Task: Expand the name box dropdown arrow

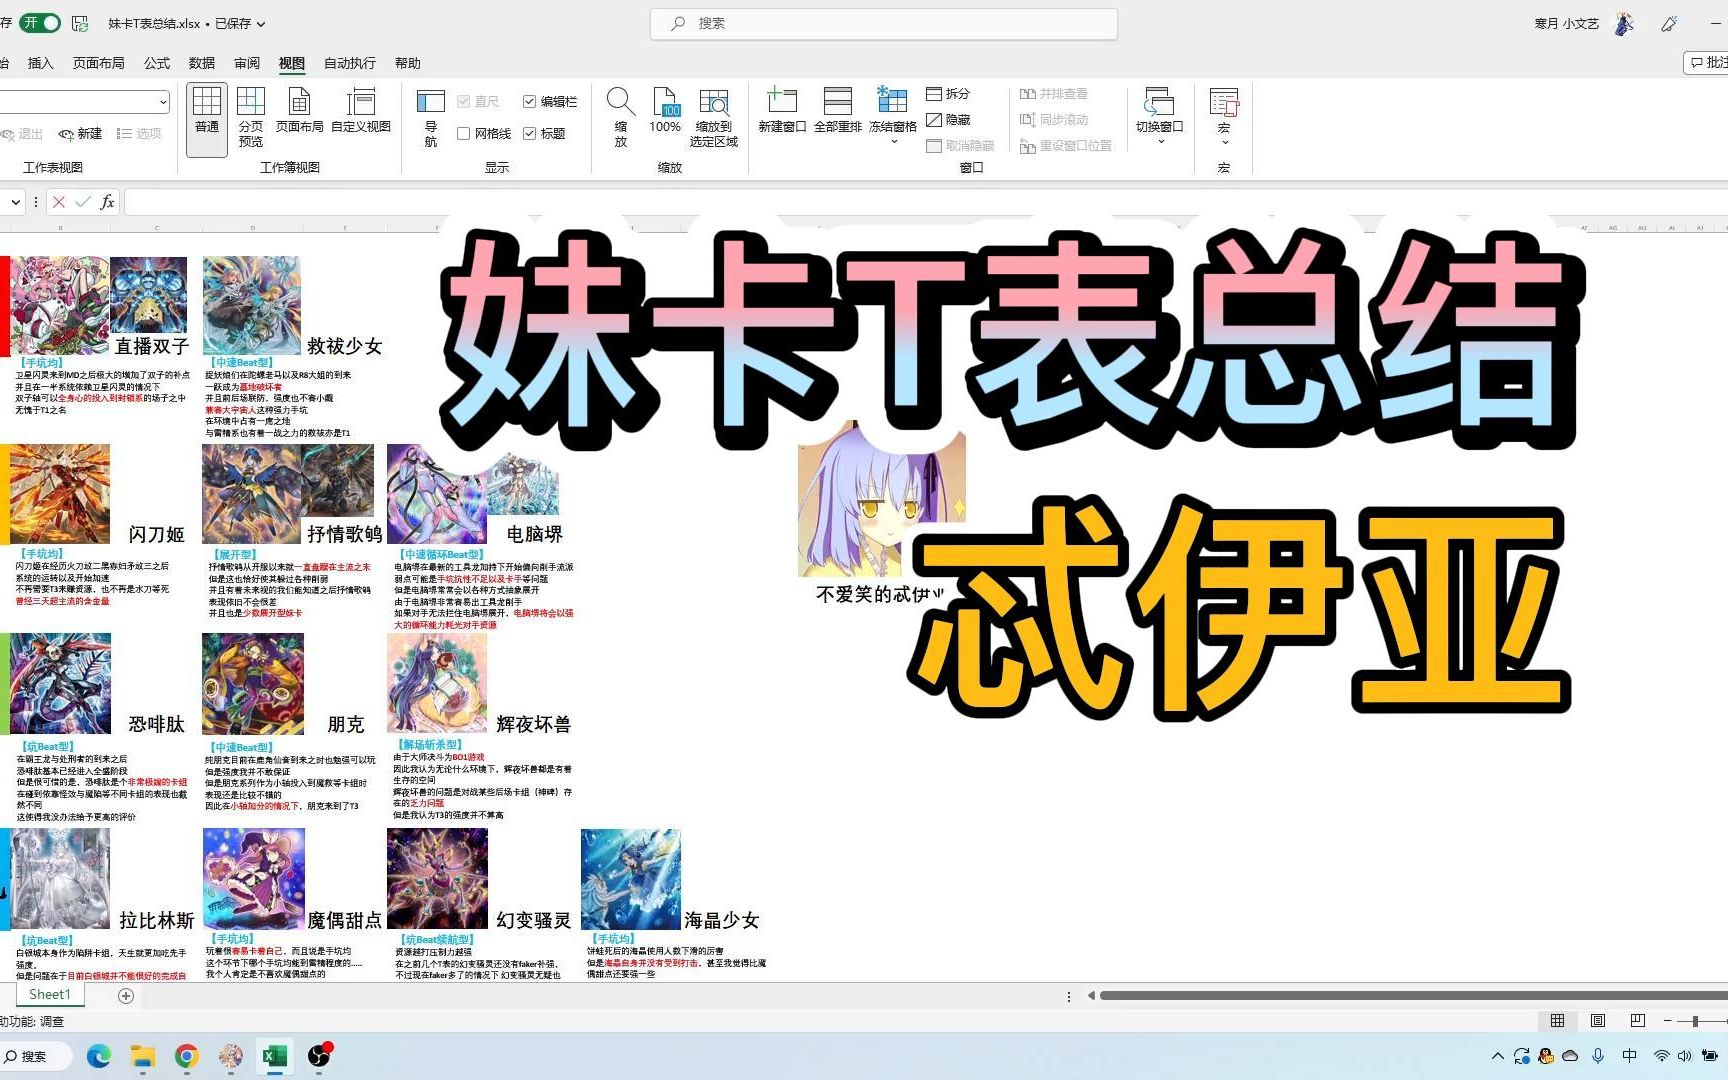Action: [15, 202]
